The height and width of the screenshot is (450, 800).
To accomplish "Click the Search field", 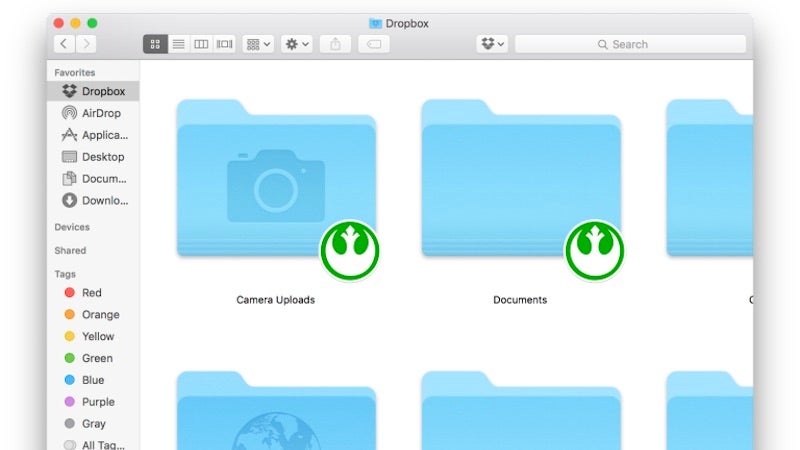I will pos(630,44).
